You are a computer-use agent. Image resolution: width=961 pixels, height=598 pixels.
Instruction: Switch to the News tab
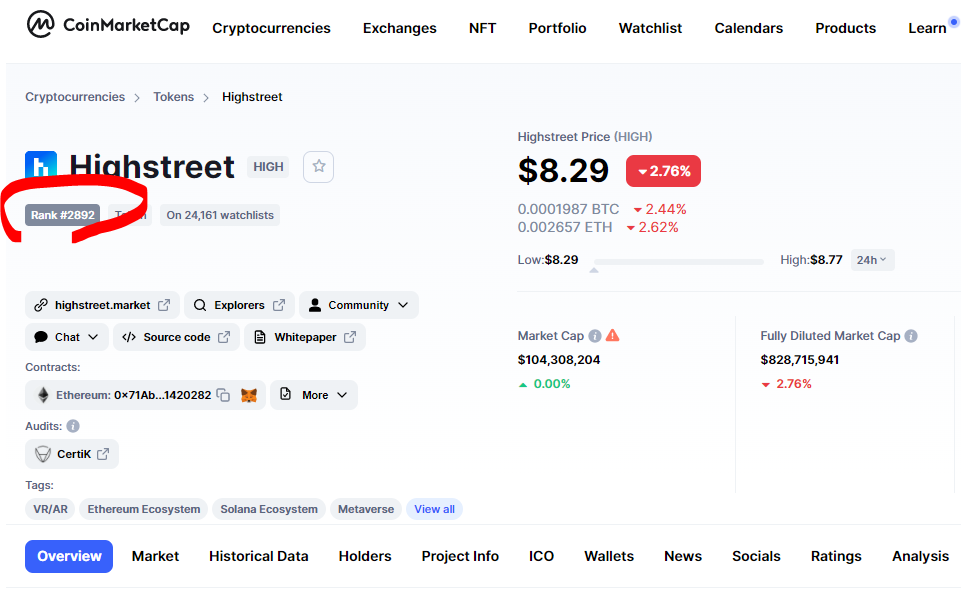[683, 556]
